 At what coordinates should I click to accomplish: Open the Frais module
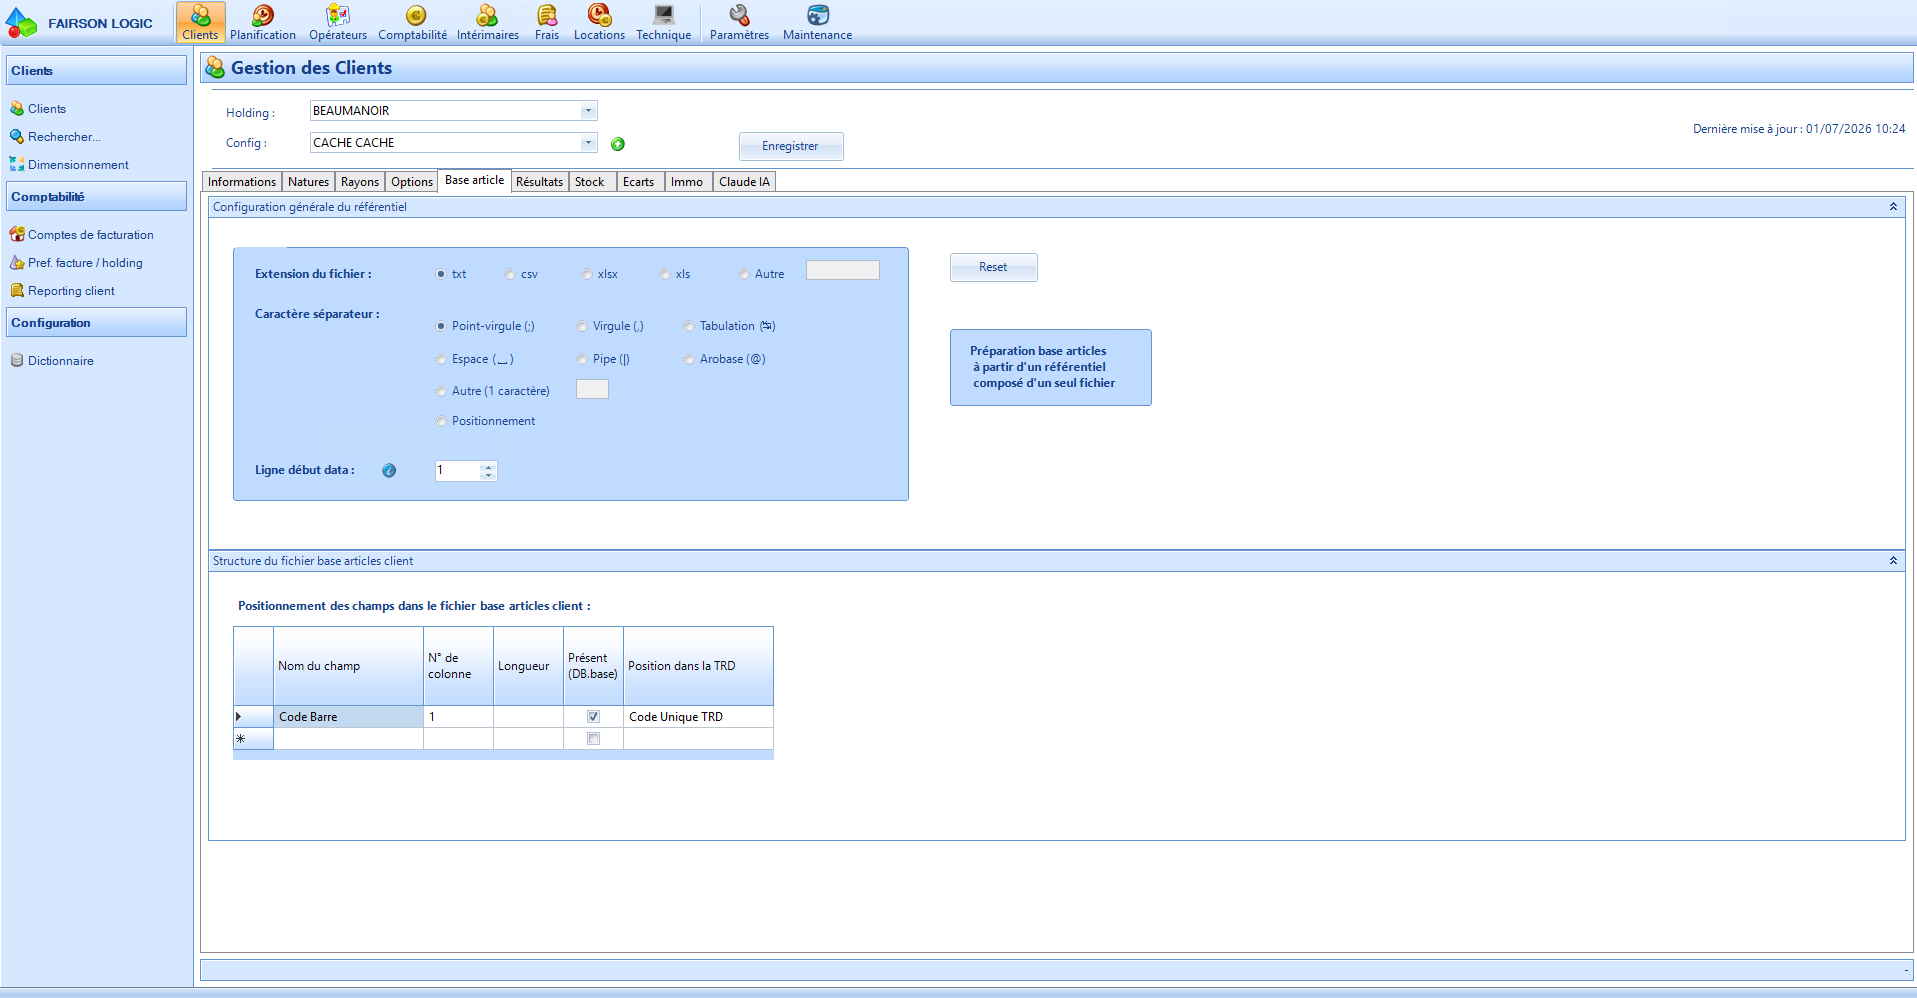(x=547, y=22)
